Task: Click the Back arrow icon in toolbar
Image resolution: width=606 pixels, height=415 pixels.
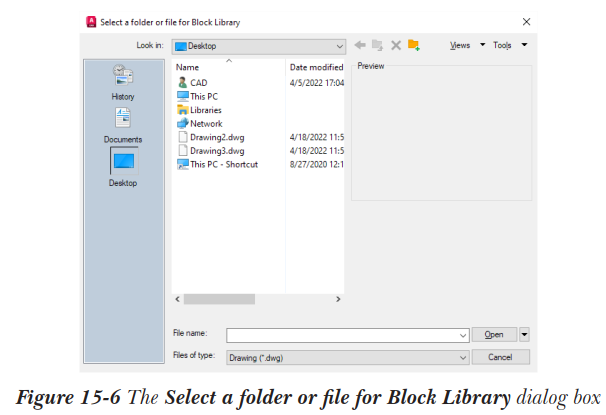Action: pos(360,45)
